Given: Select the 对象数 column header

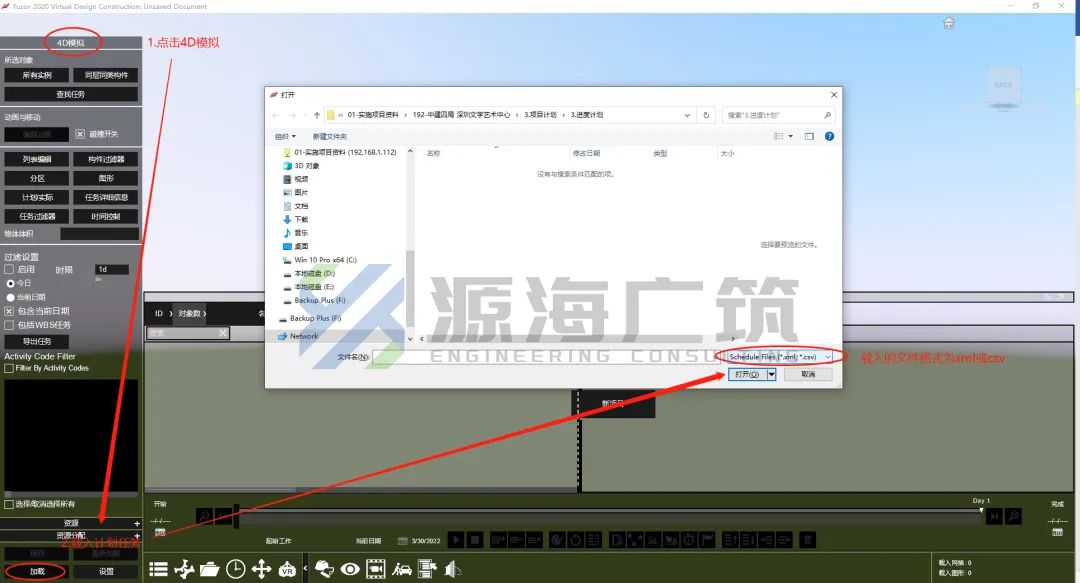Looking at the screenshot, I should pos(189,314).
